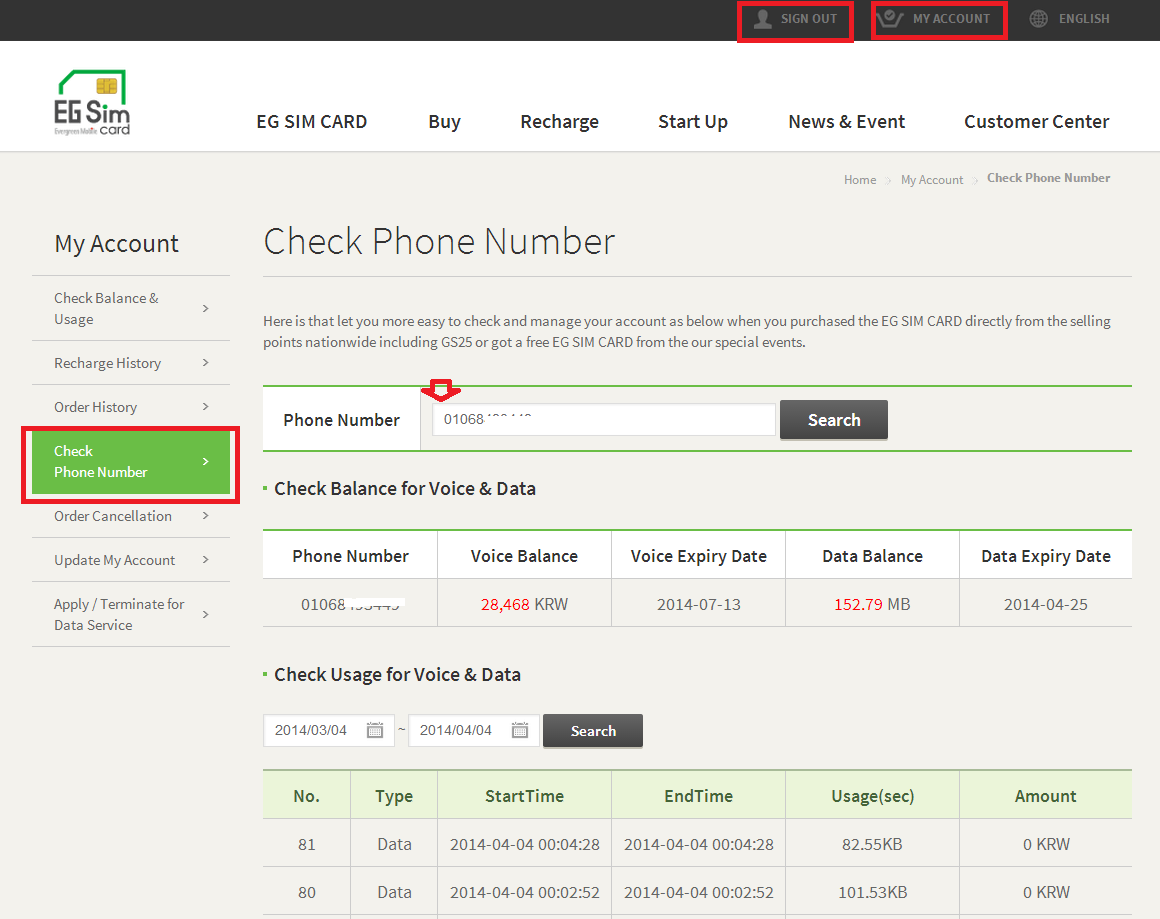
Task: Open the start date calendar icon
Action: tap(375, 730)
